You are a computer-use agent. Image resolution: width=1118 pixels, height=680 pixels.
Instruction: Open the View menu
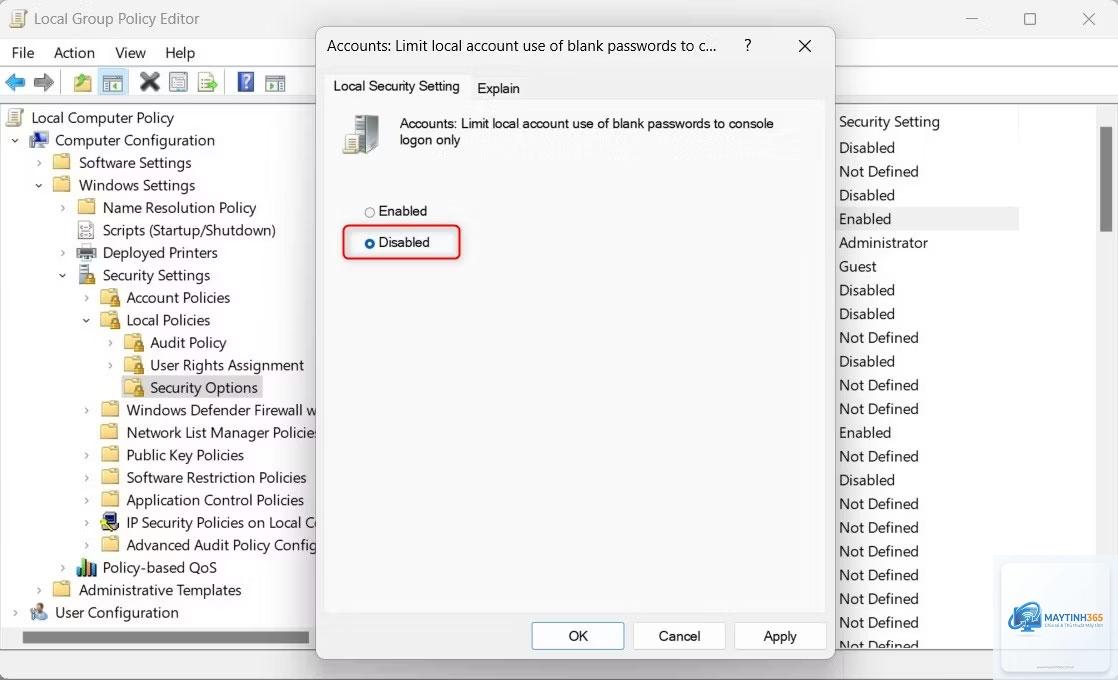[130, 53]
